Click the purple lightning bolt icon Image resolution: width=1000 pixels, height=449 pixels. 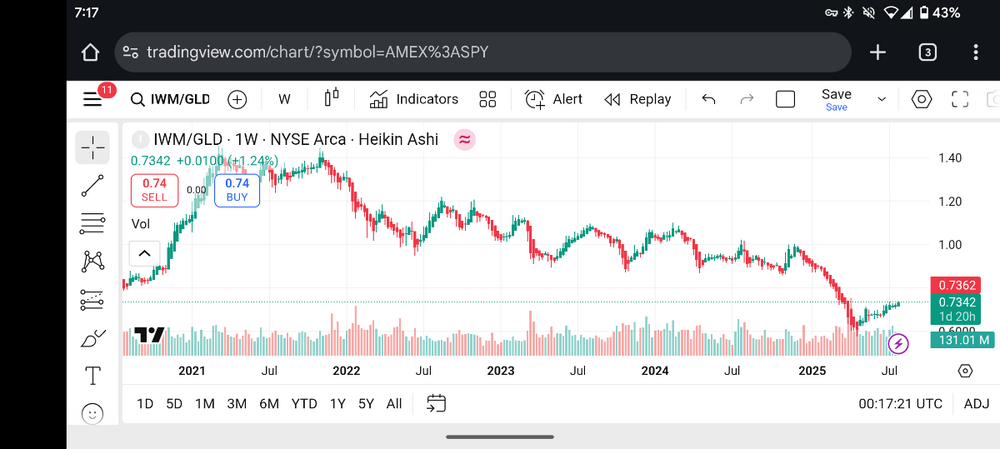tap(899, 344)
